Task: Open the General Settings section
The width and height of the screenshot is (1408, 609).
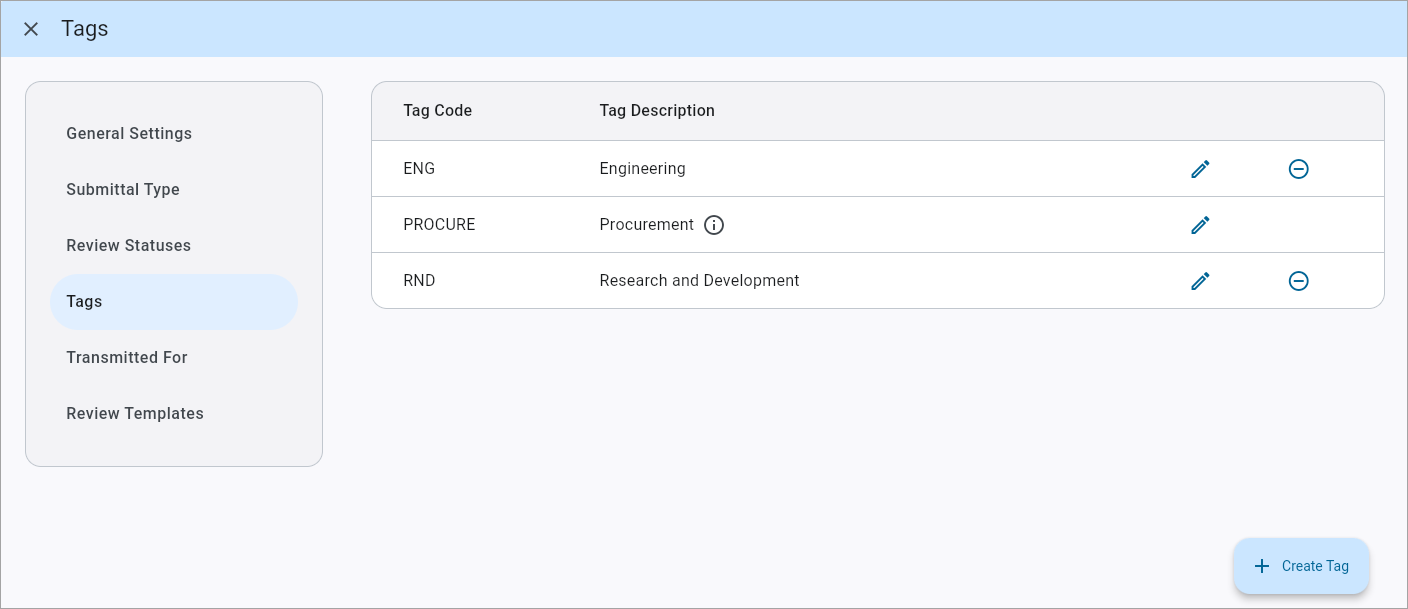Action: pyautogui.click(x=129, y=133)
